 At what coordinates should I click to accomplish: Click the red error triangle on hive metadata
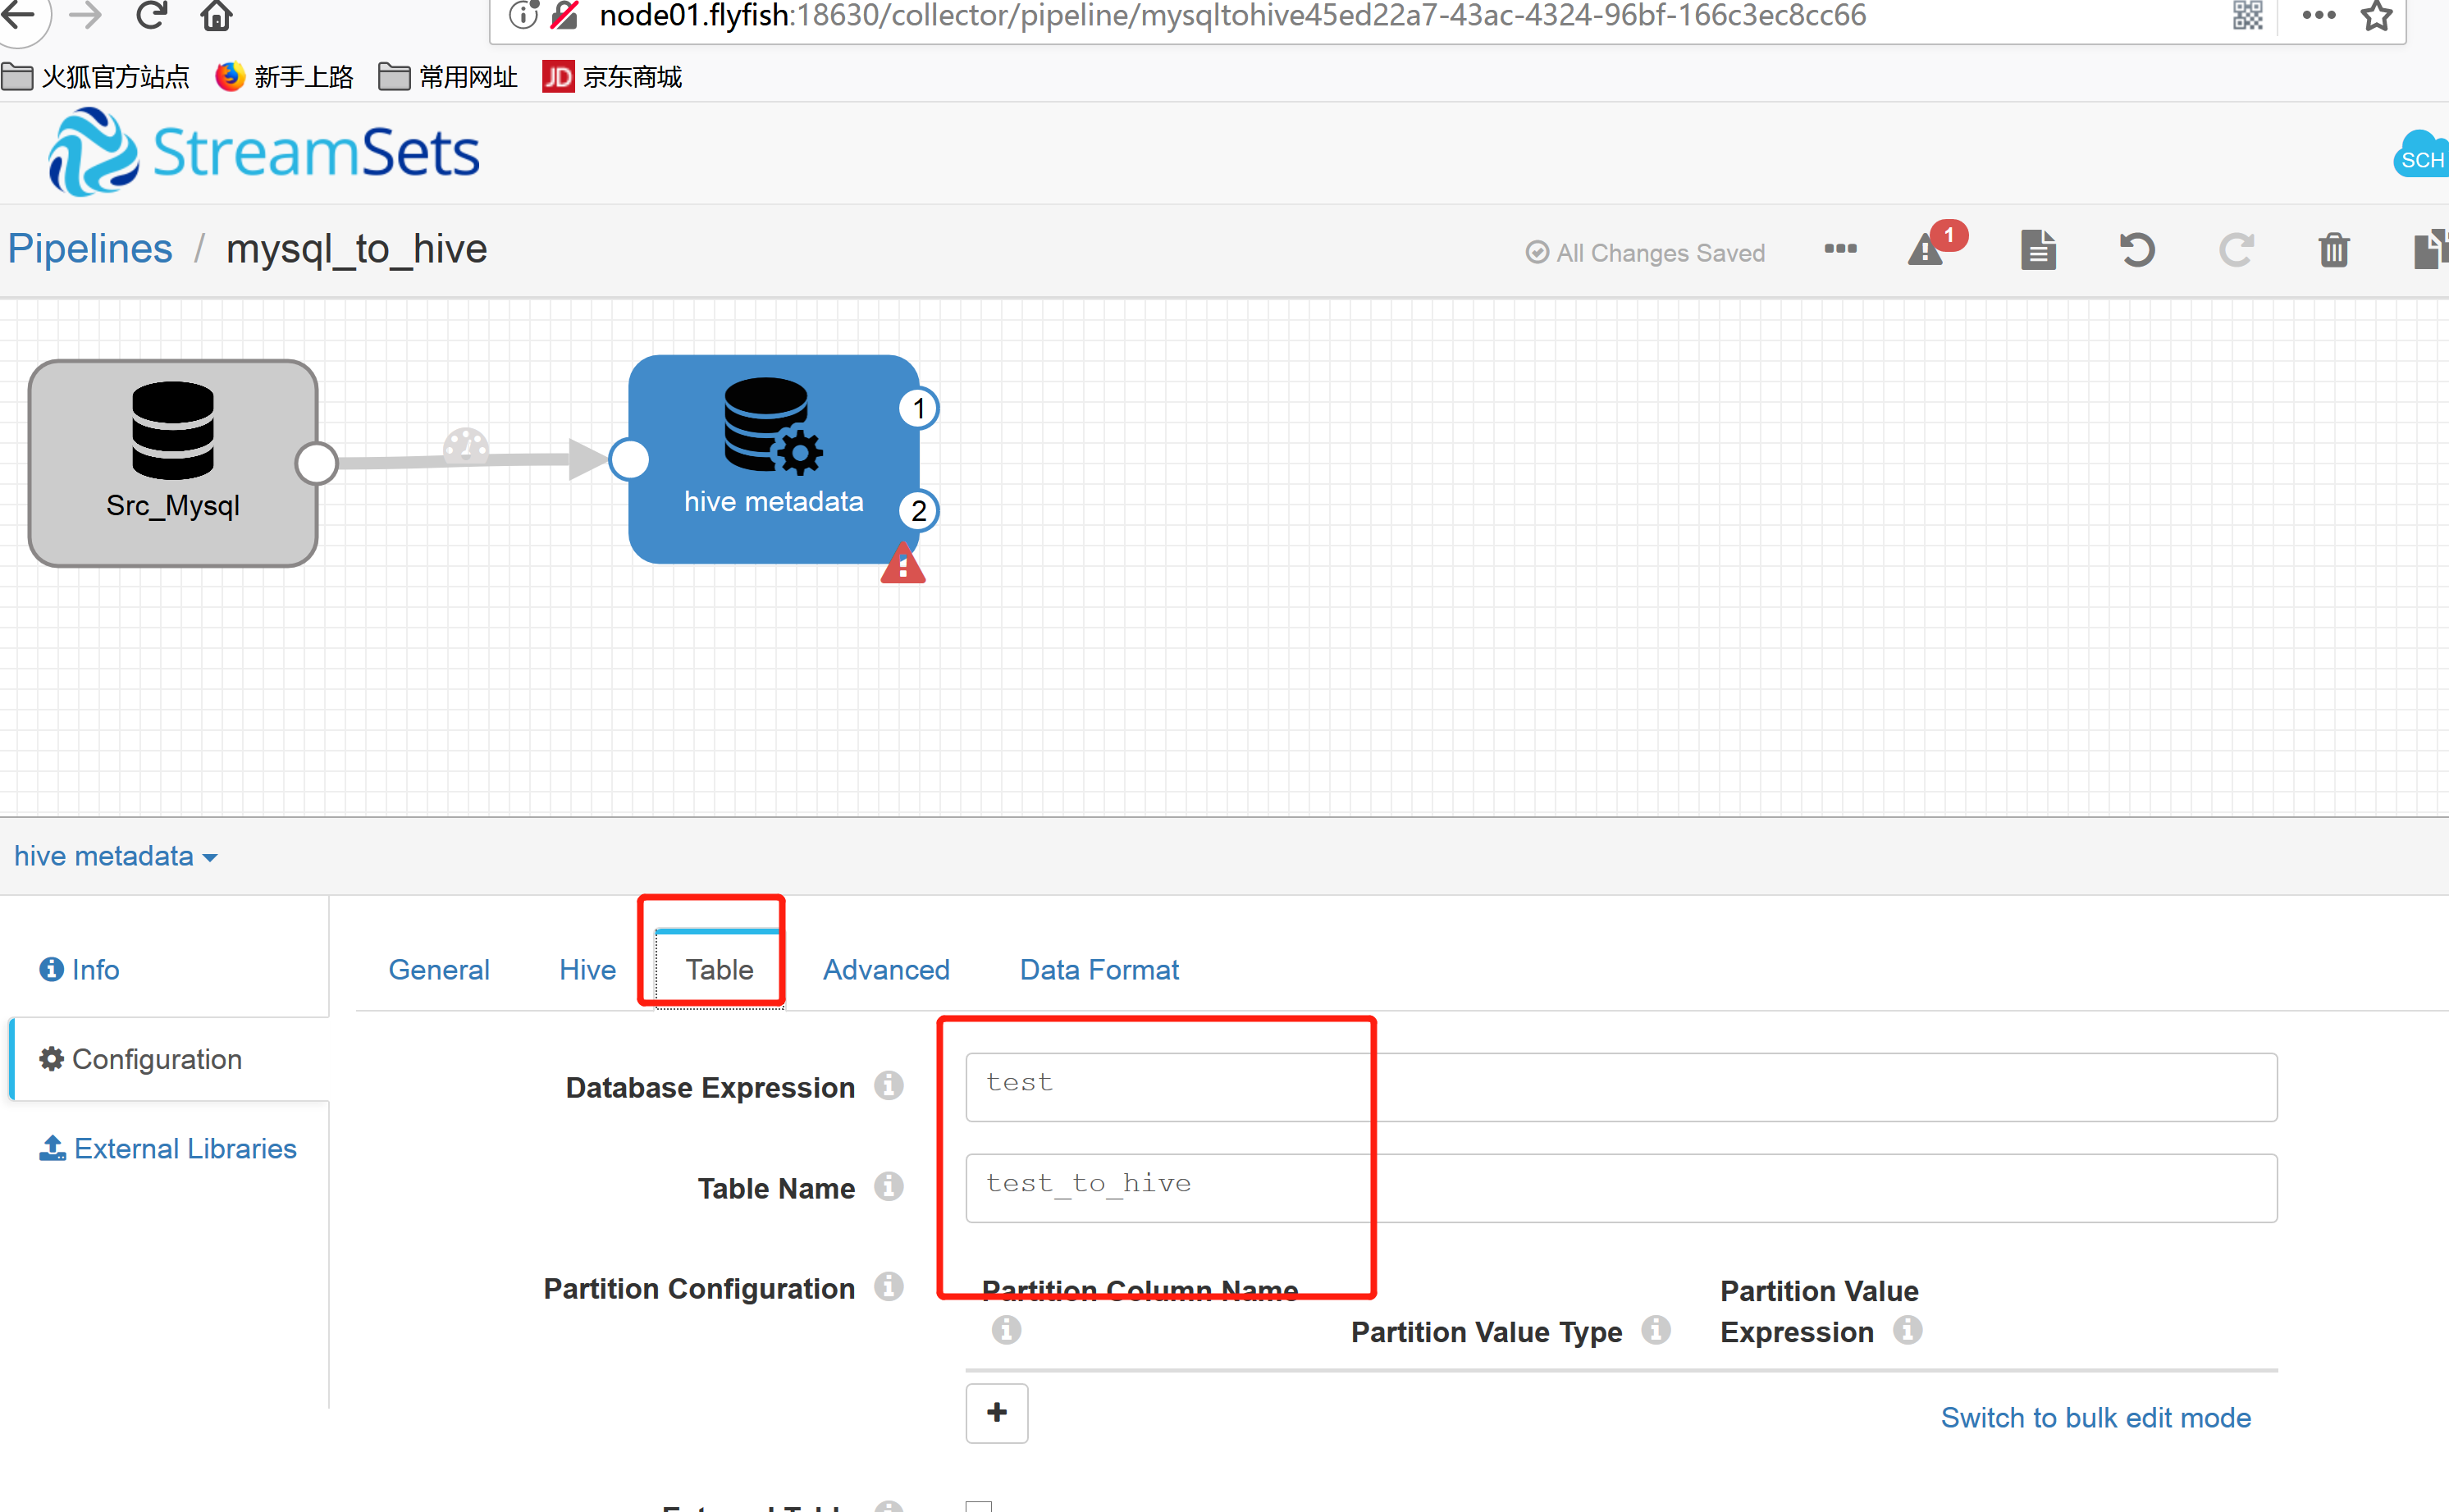click(x=902, y=564)
